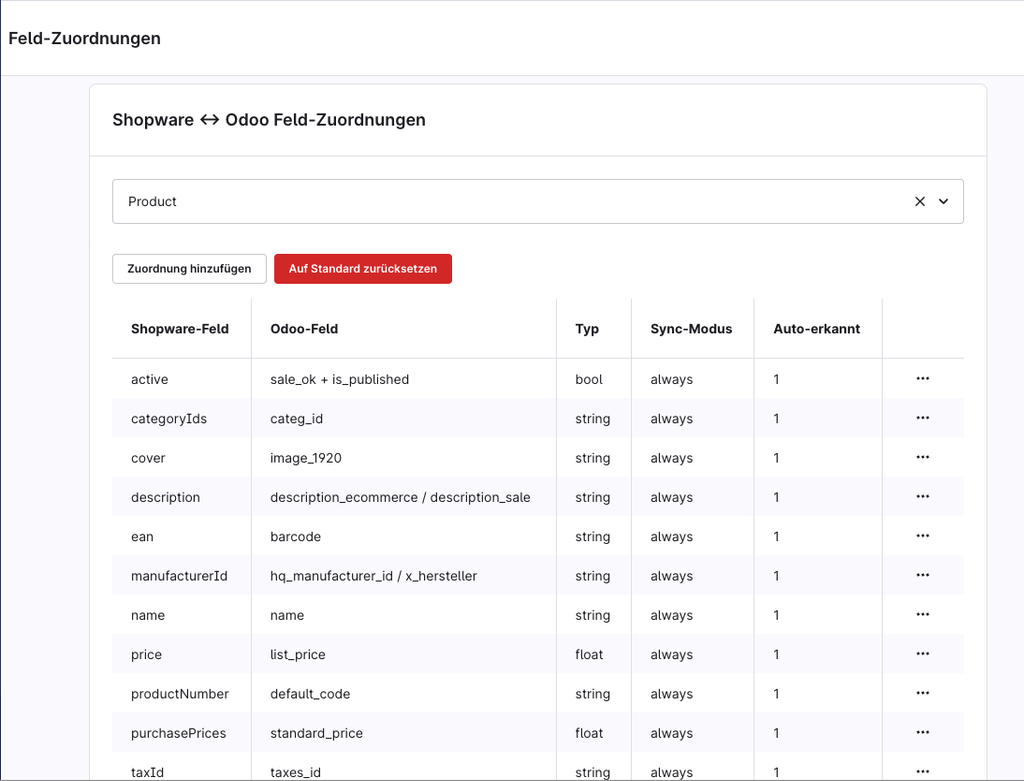1024x781 pixels.
Task: Clear the Product selection with X
Action: coord(920,201)
